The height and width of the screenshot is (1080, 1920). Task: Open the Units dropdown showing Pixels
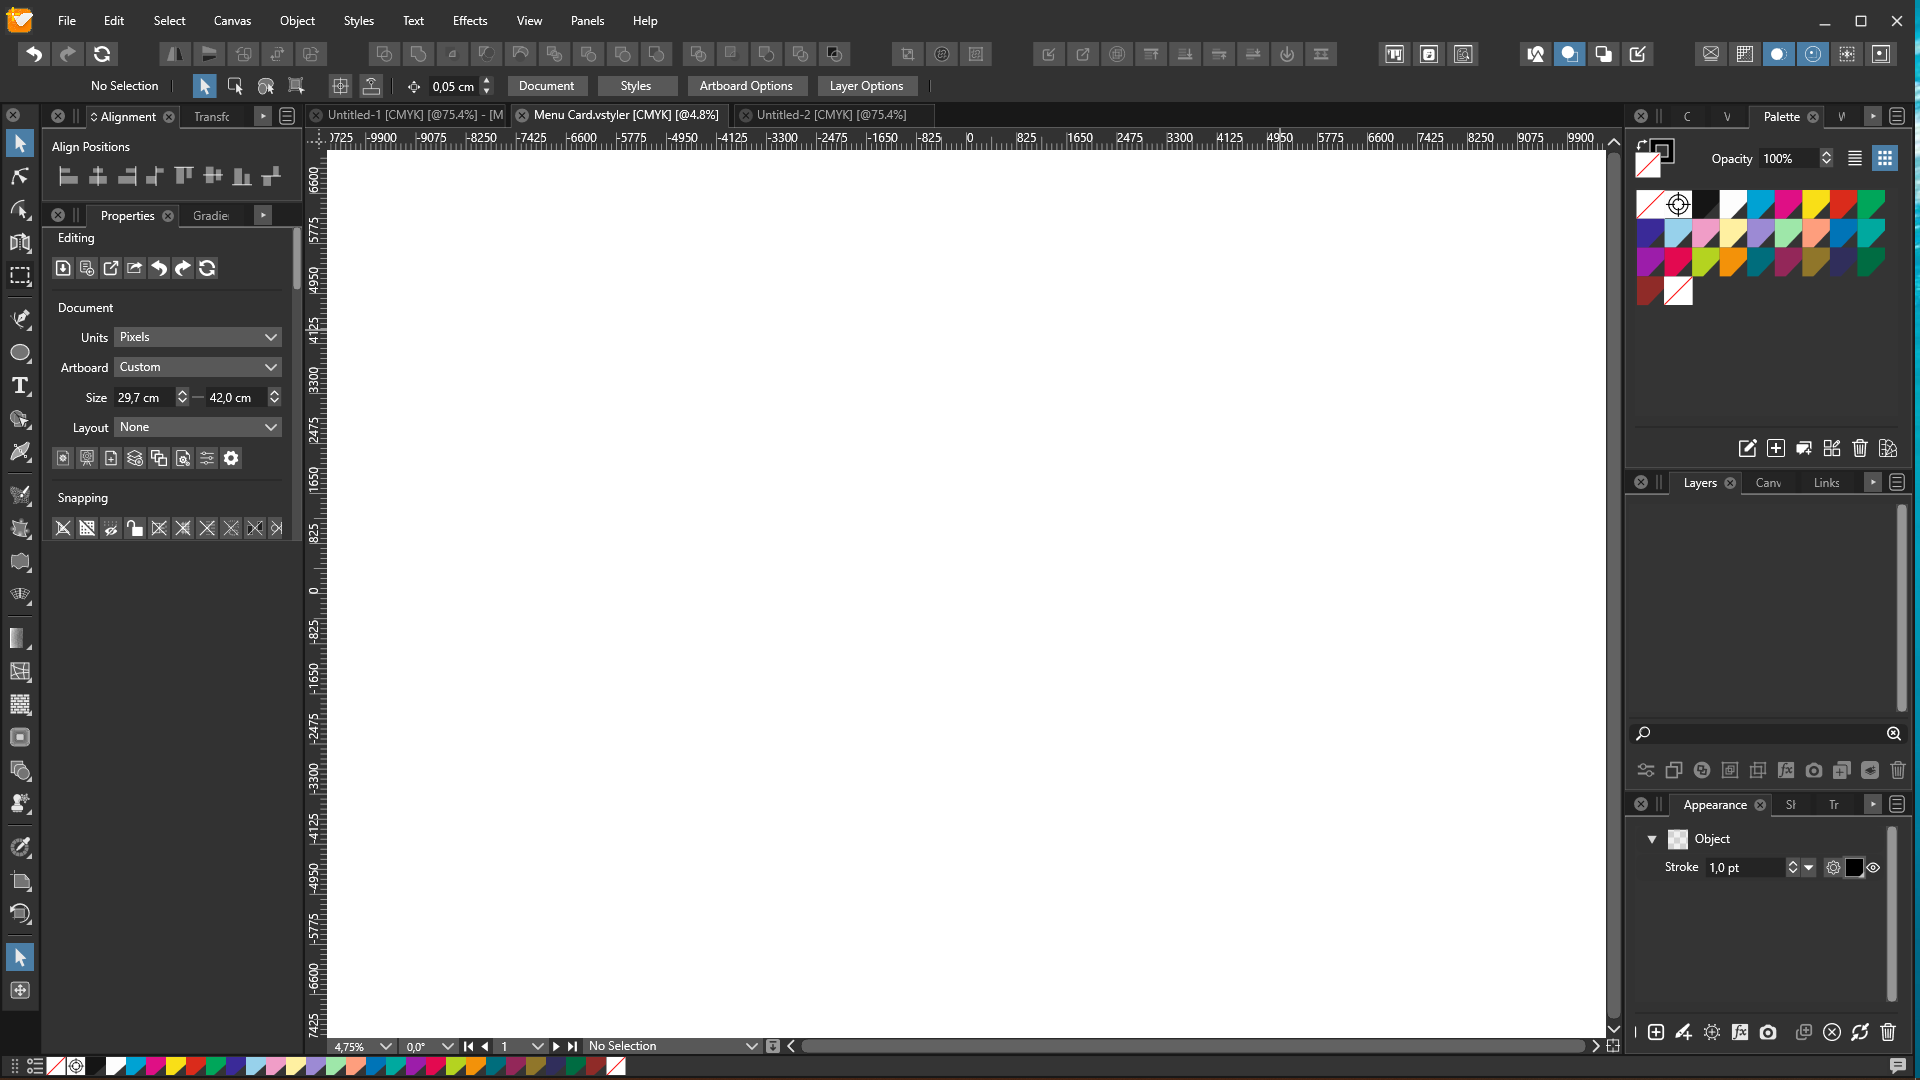click(198, 337)
